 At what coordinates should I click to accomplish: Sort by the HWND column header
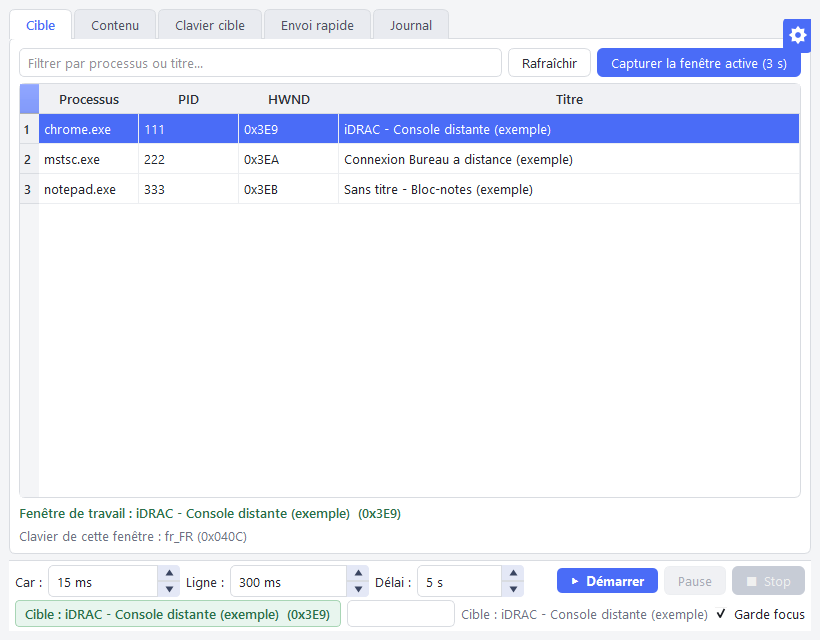(x=289, y=99)
